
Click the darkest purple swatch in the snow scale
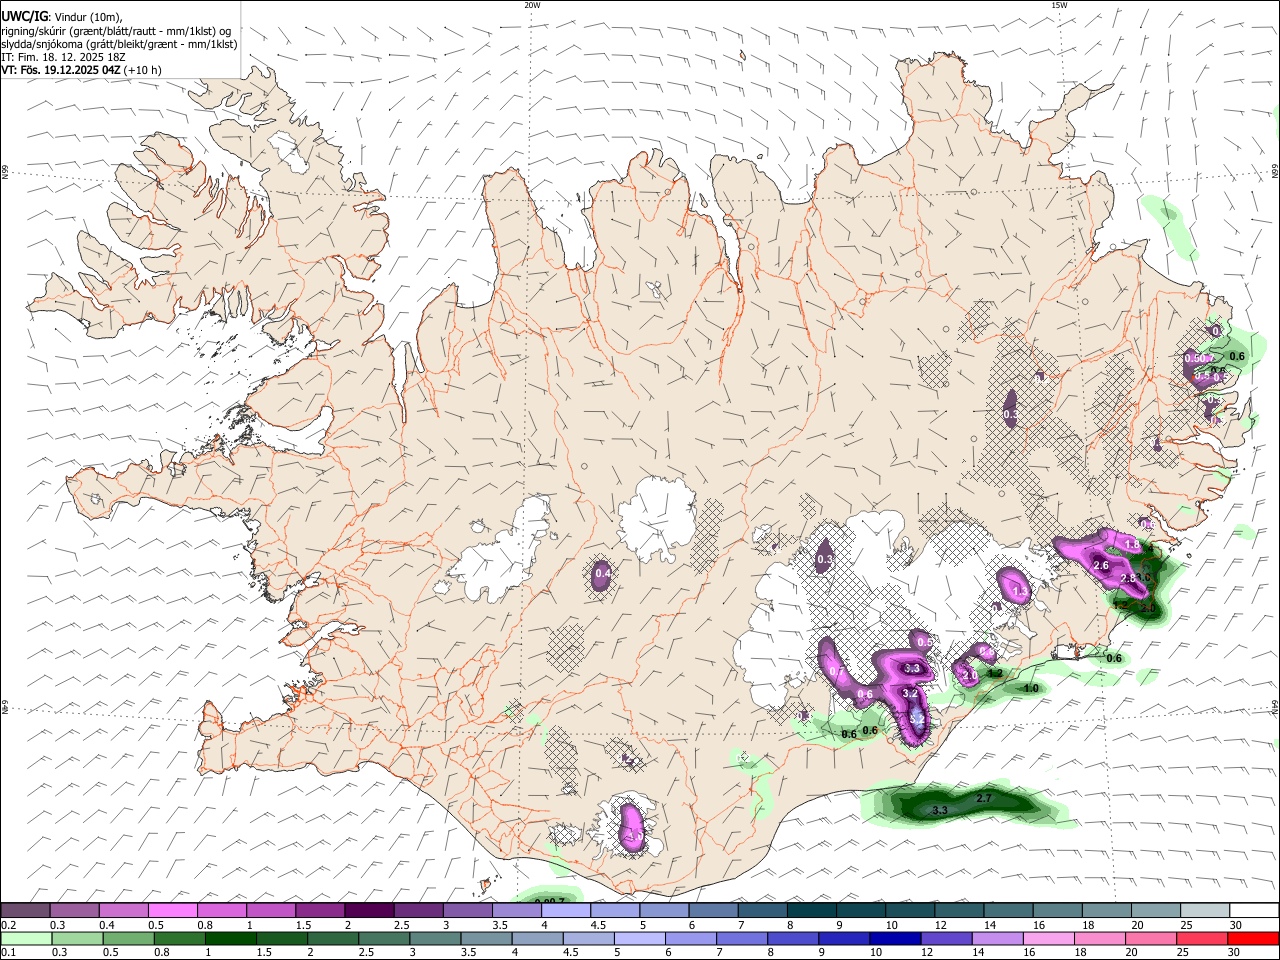coord(367,910)
